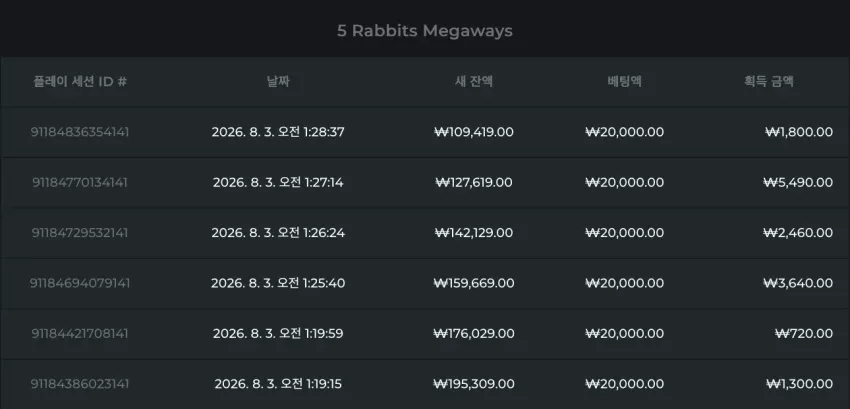
Task: Click the ₩5,490.00 winnings amount
Action: pyautogui.click(x=798, y=182)
